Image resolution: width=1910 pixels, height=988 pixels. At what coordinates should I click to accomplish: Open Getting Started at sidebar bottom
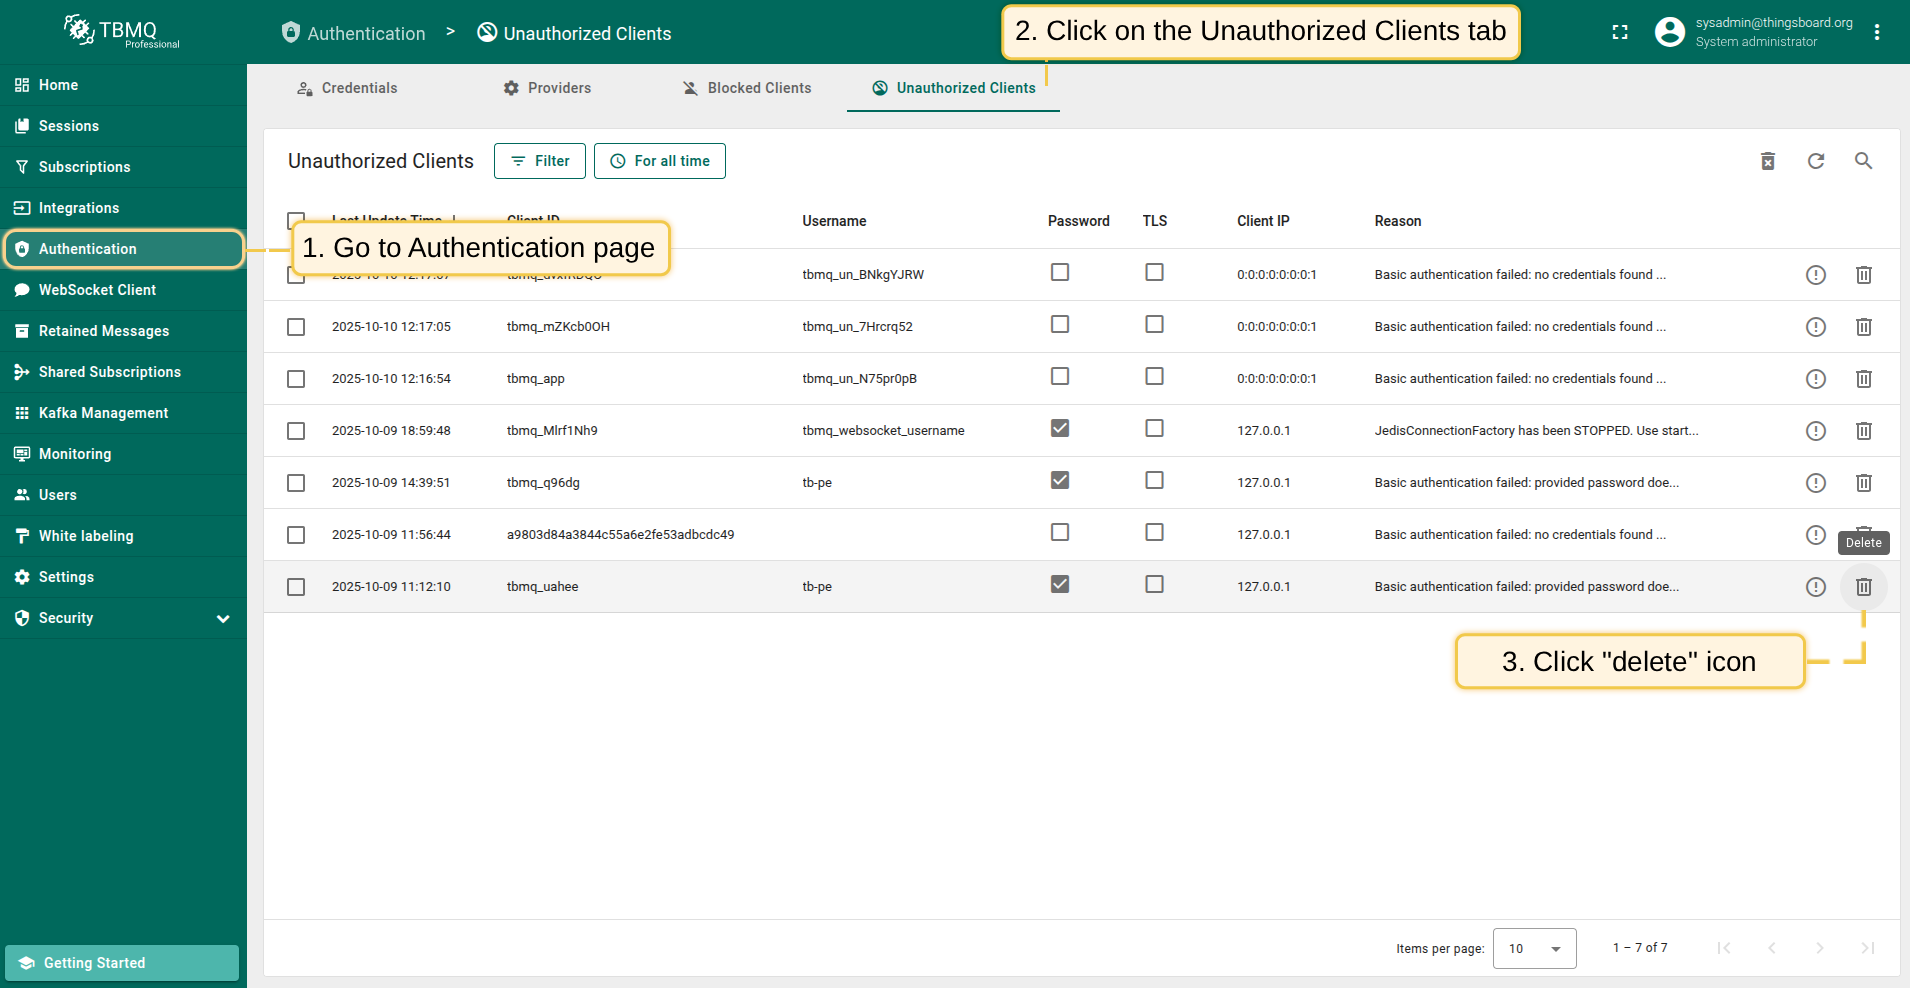point(122,963)
